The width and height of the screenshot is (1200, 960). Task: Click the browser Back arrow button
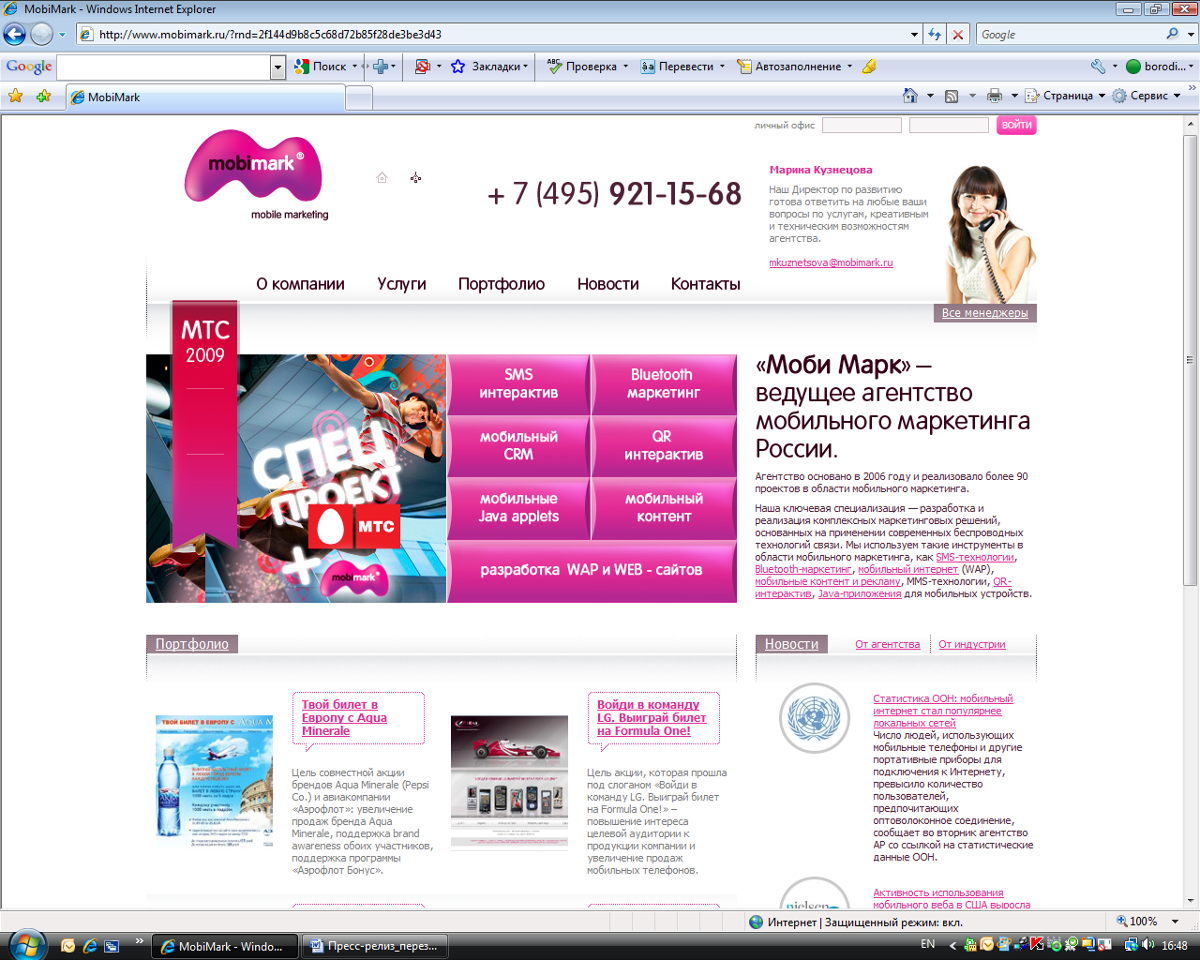click(15, 34)
